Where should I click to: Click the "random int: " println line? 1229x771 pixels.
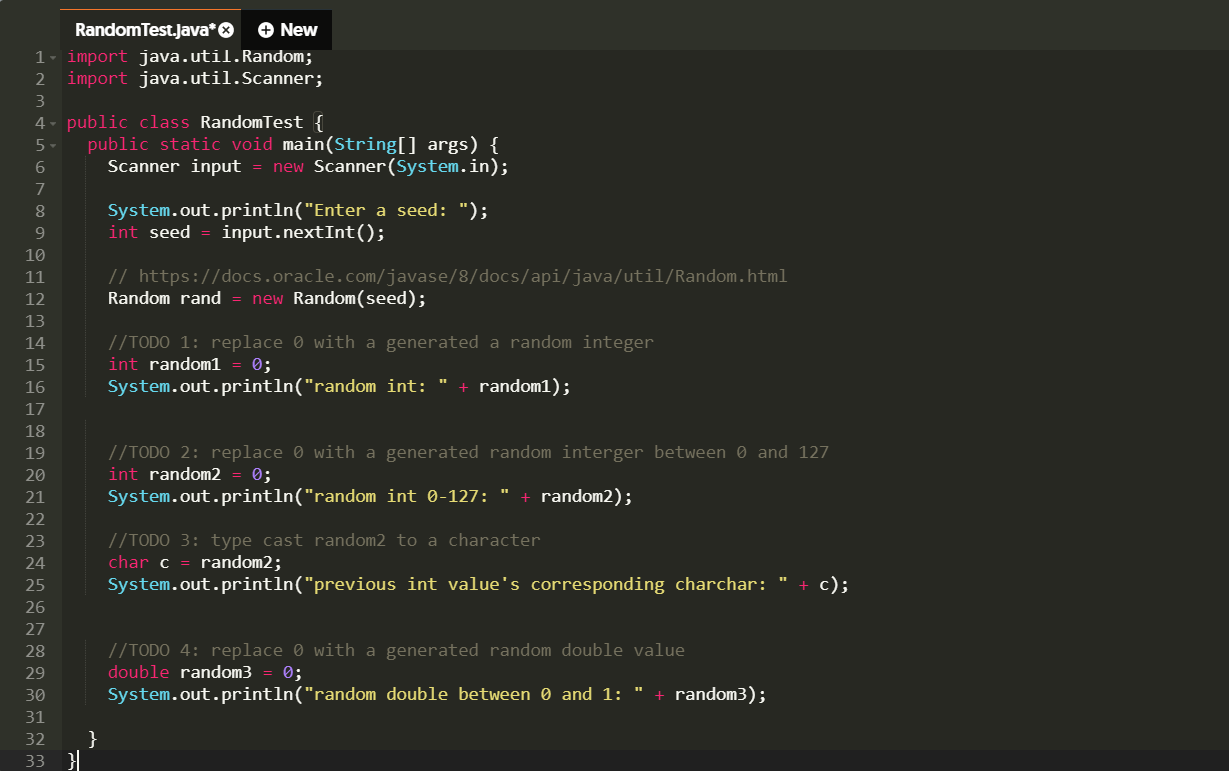(339, 387)
